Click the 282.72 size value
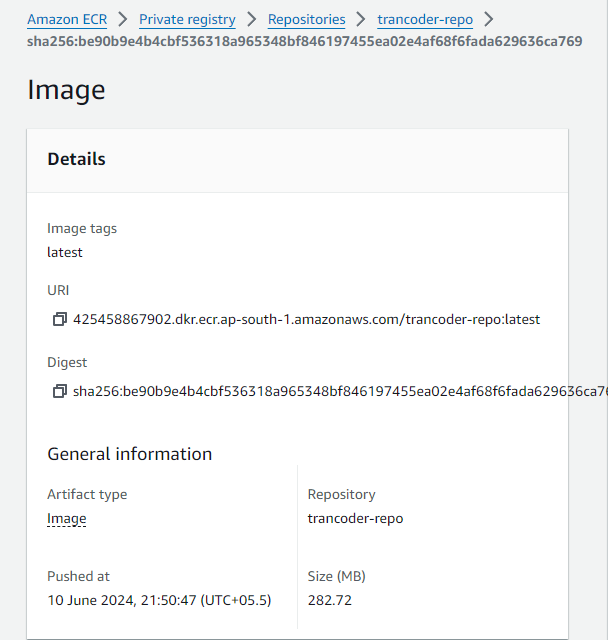 [x=330, y=600]
